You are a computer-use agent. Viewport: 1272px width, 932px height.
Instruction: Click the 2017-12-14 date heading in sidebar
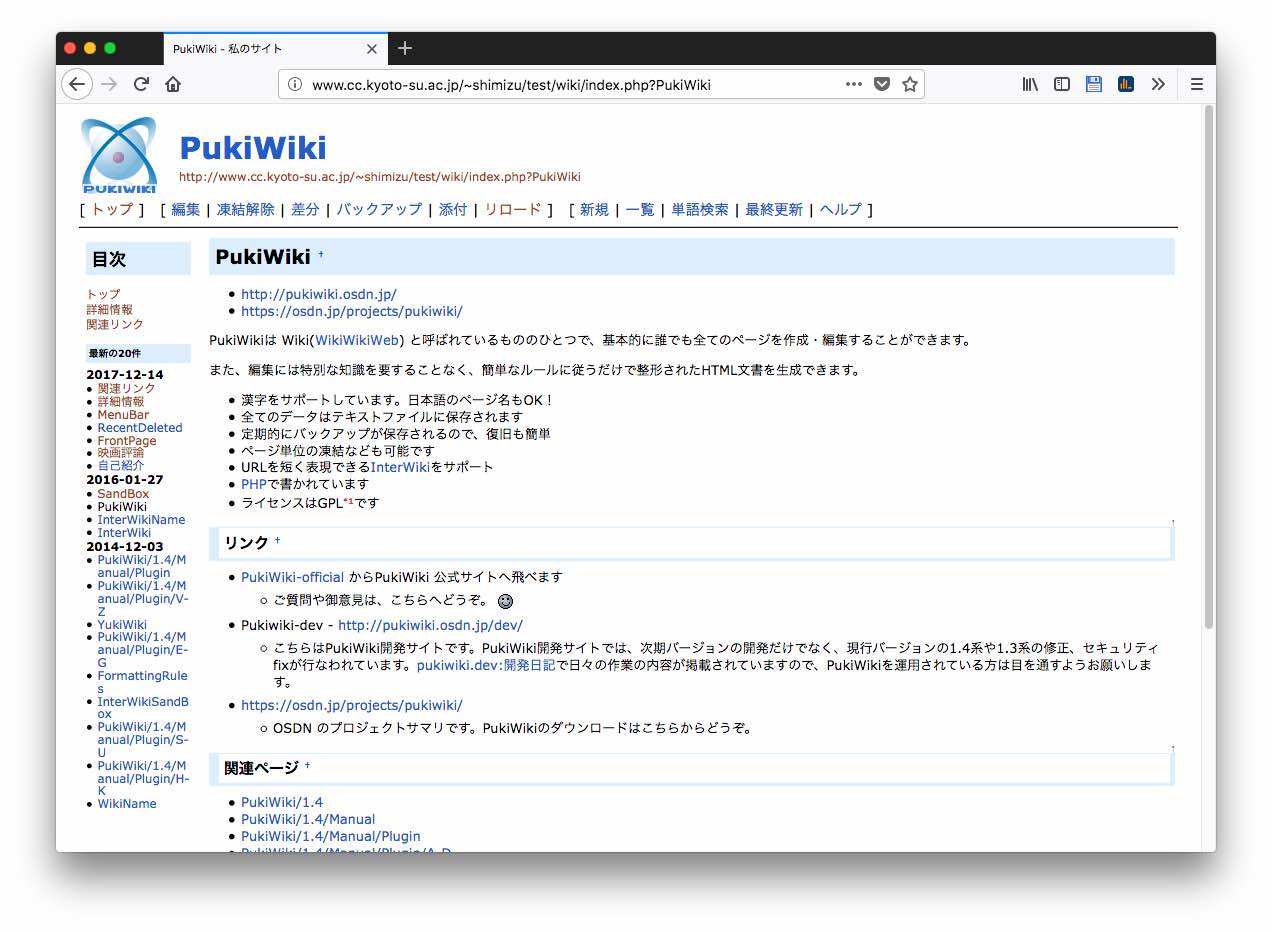coord(124,375)
